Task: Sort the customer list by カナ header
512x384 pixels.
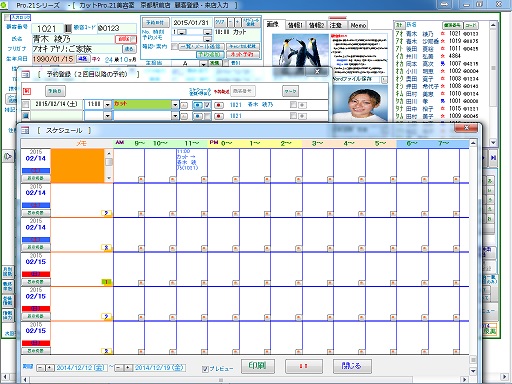Action: [x=399, y=25]
